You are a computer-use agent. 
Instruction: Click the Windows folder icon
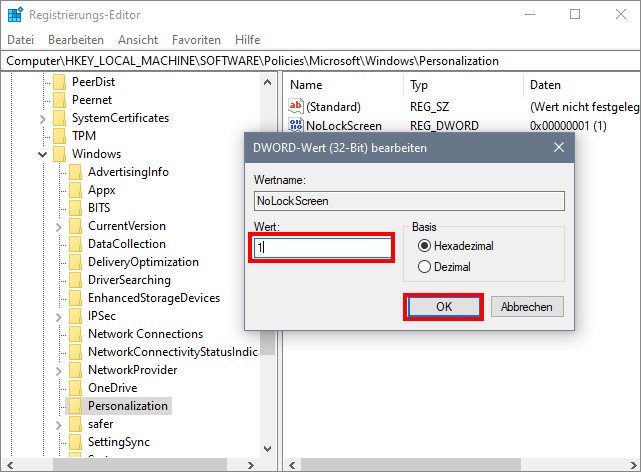pos(60,154)
